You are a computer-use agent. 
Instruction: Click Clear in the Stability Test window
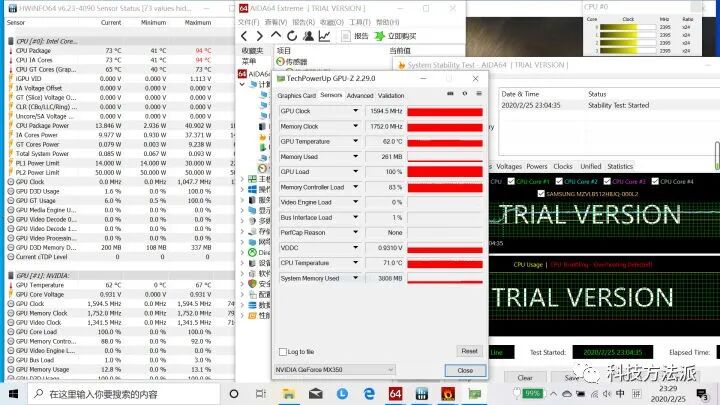coord(525,377)
